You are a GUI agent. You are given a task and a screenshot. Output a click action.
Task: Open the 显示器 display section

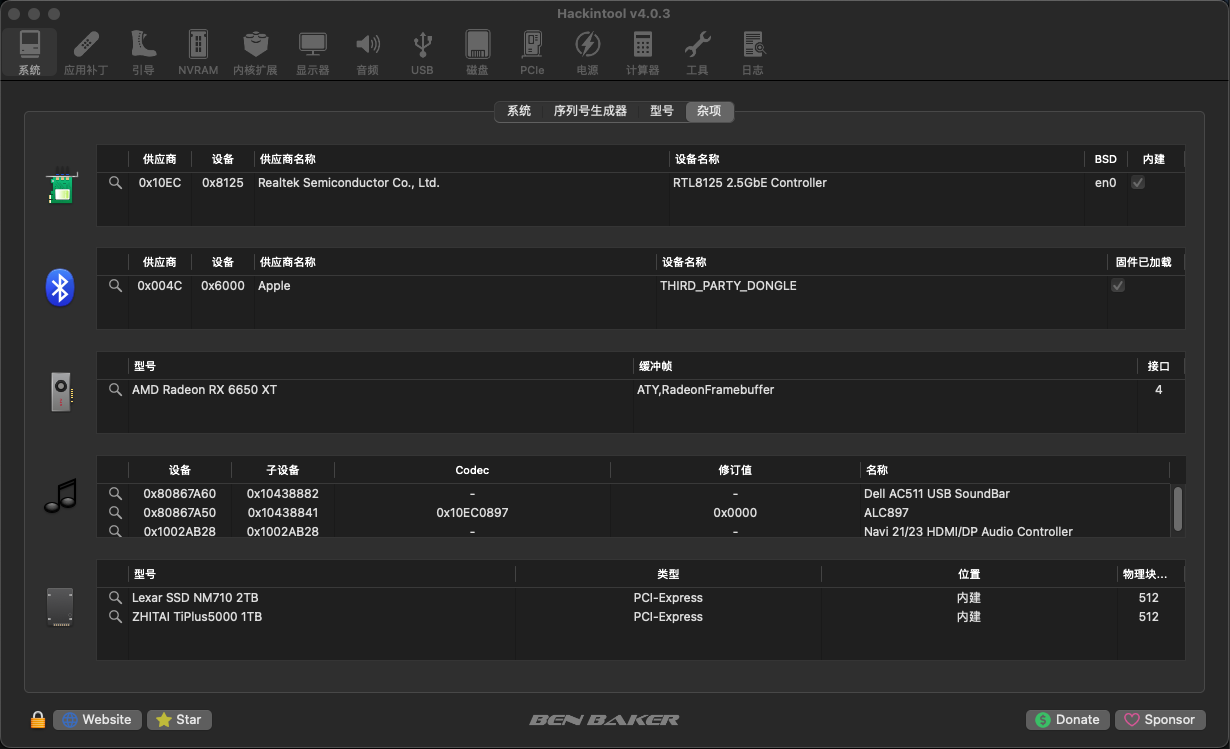coord(312,52)
